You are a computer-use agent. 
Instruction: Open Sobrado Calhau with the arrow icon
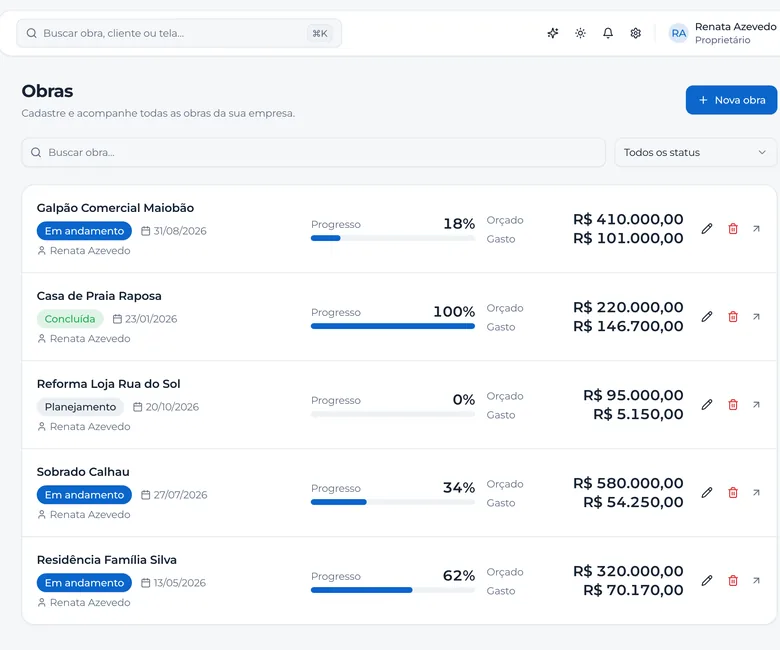pyautogui.click(x=756, y=493)
